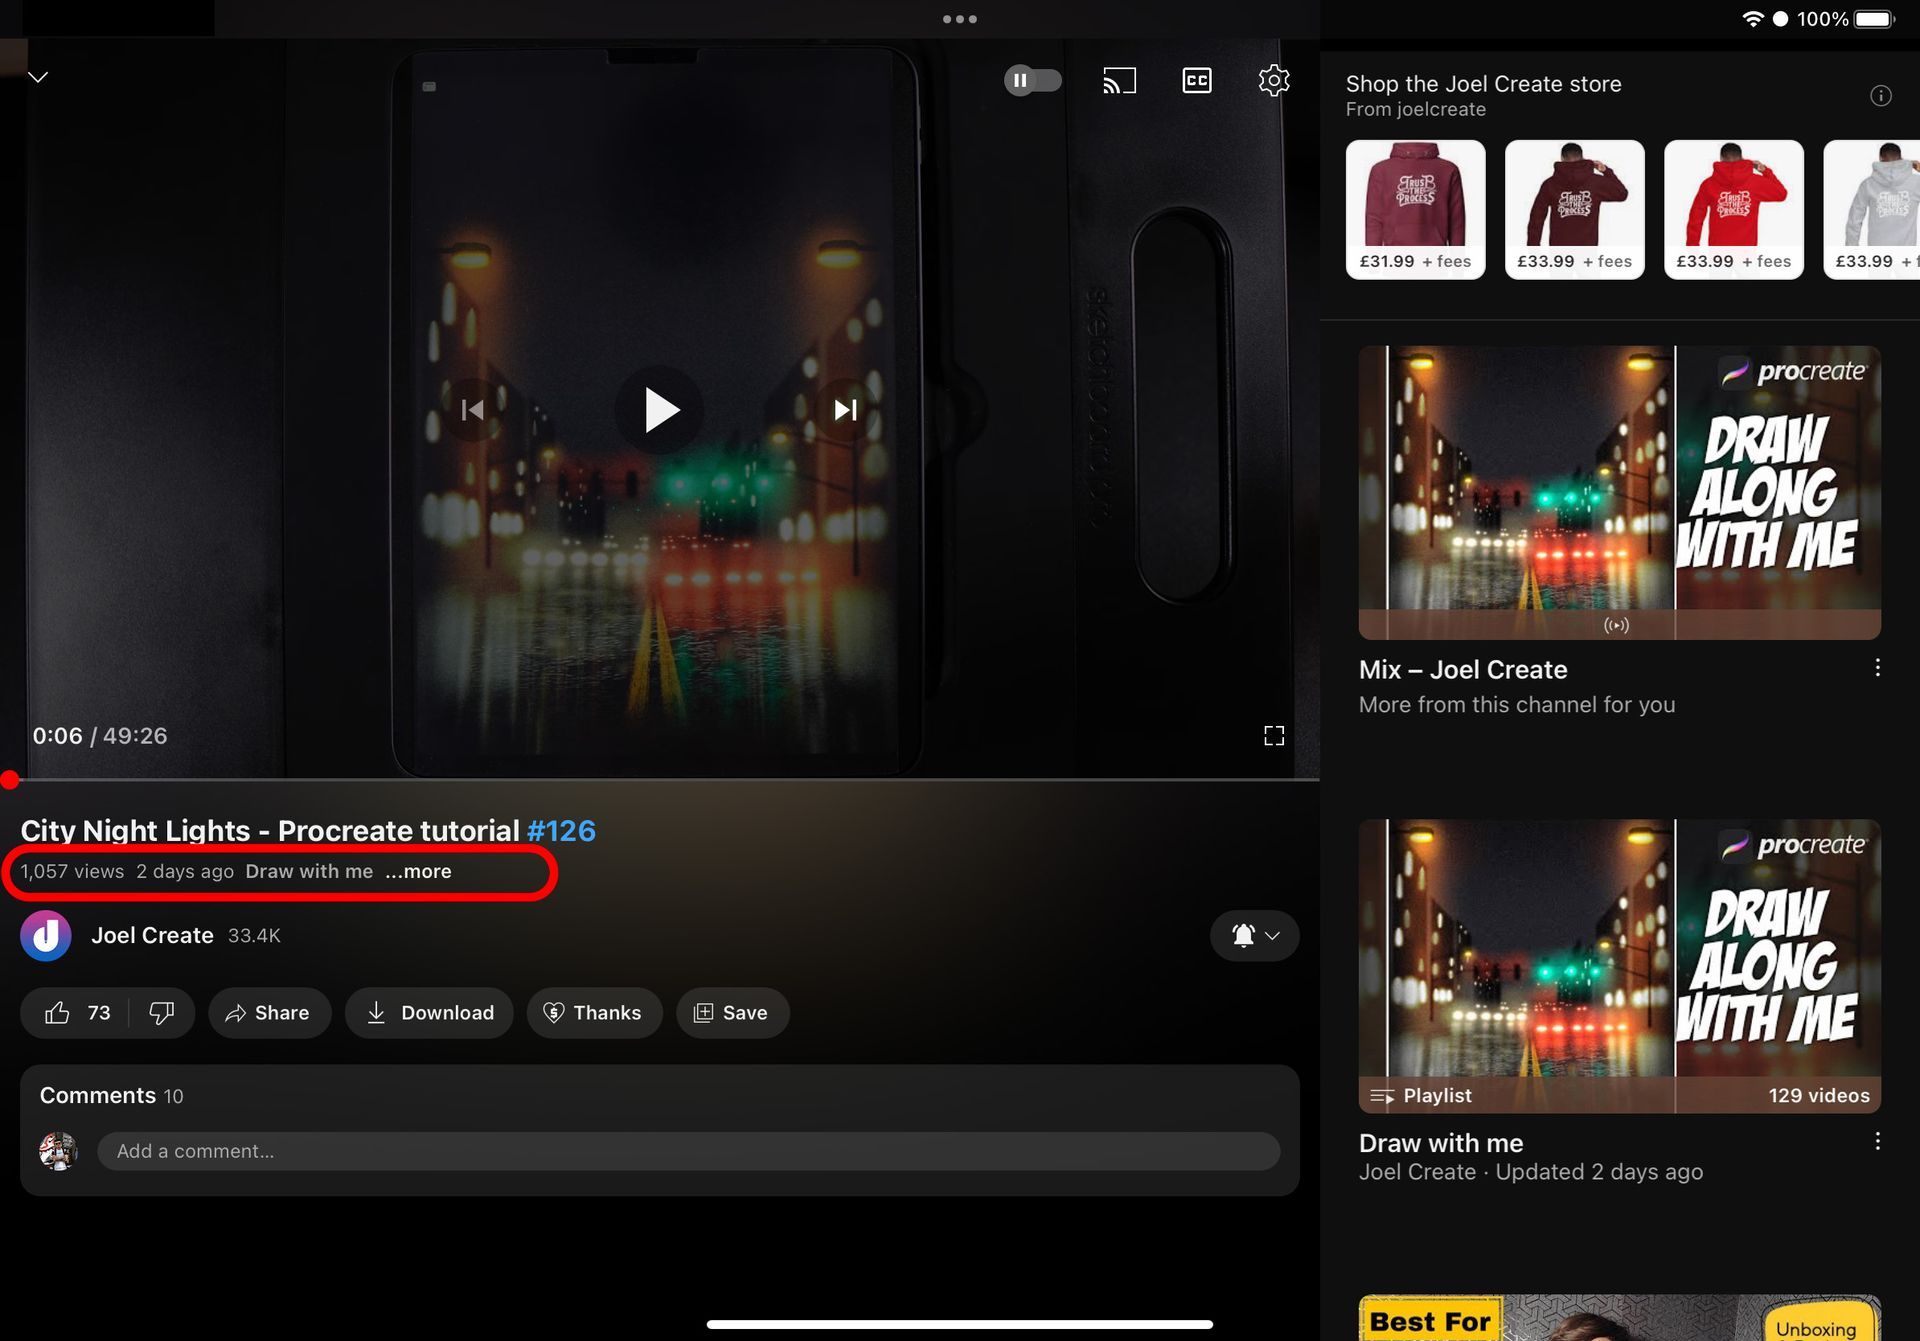Expand description with ...more
Viewport: 1920px width, 1341px height.
[x=418, y=871]
